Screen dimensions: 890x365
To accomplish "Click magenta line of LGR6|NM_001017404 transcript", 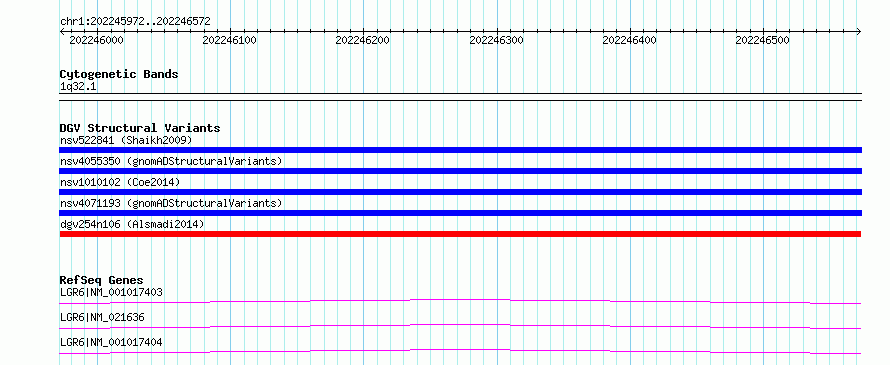I will point(460,351).
